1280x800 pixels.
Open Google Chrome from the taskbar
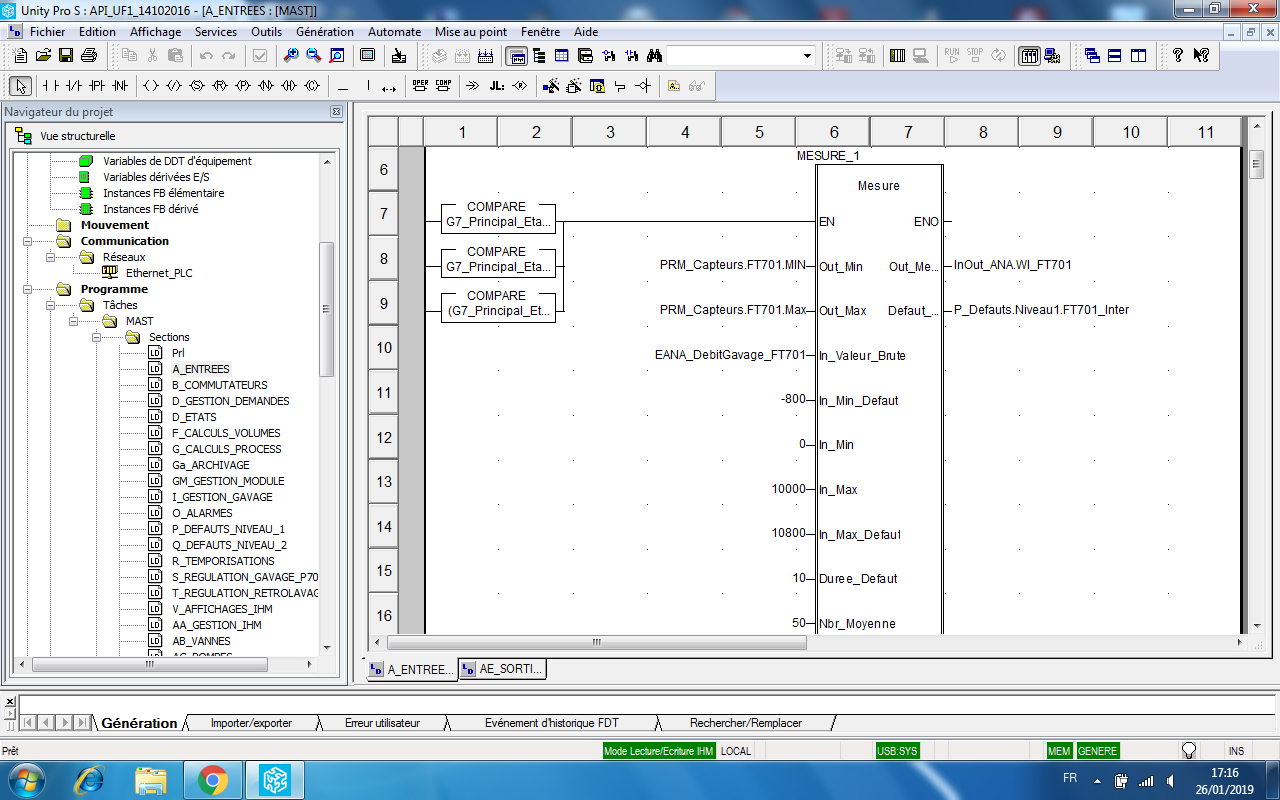click(212, 778)
